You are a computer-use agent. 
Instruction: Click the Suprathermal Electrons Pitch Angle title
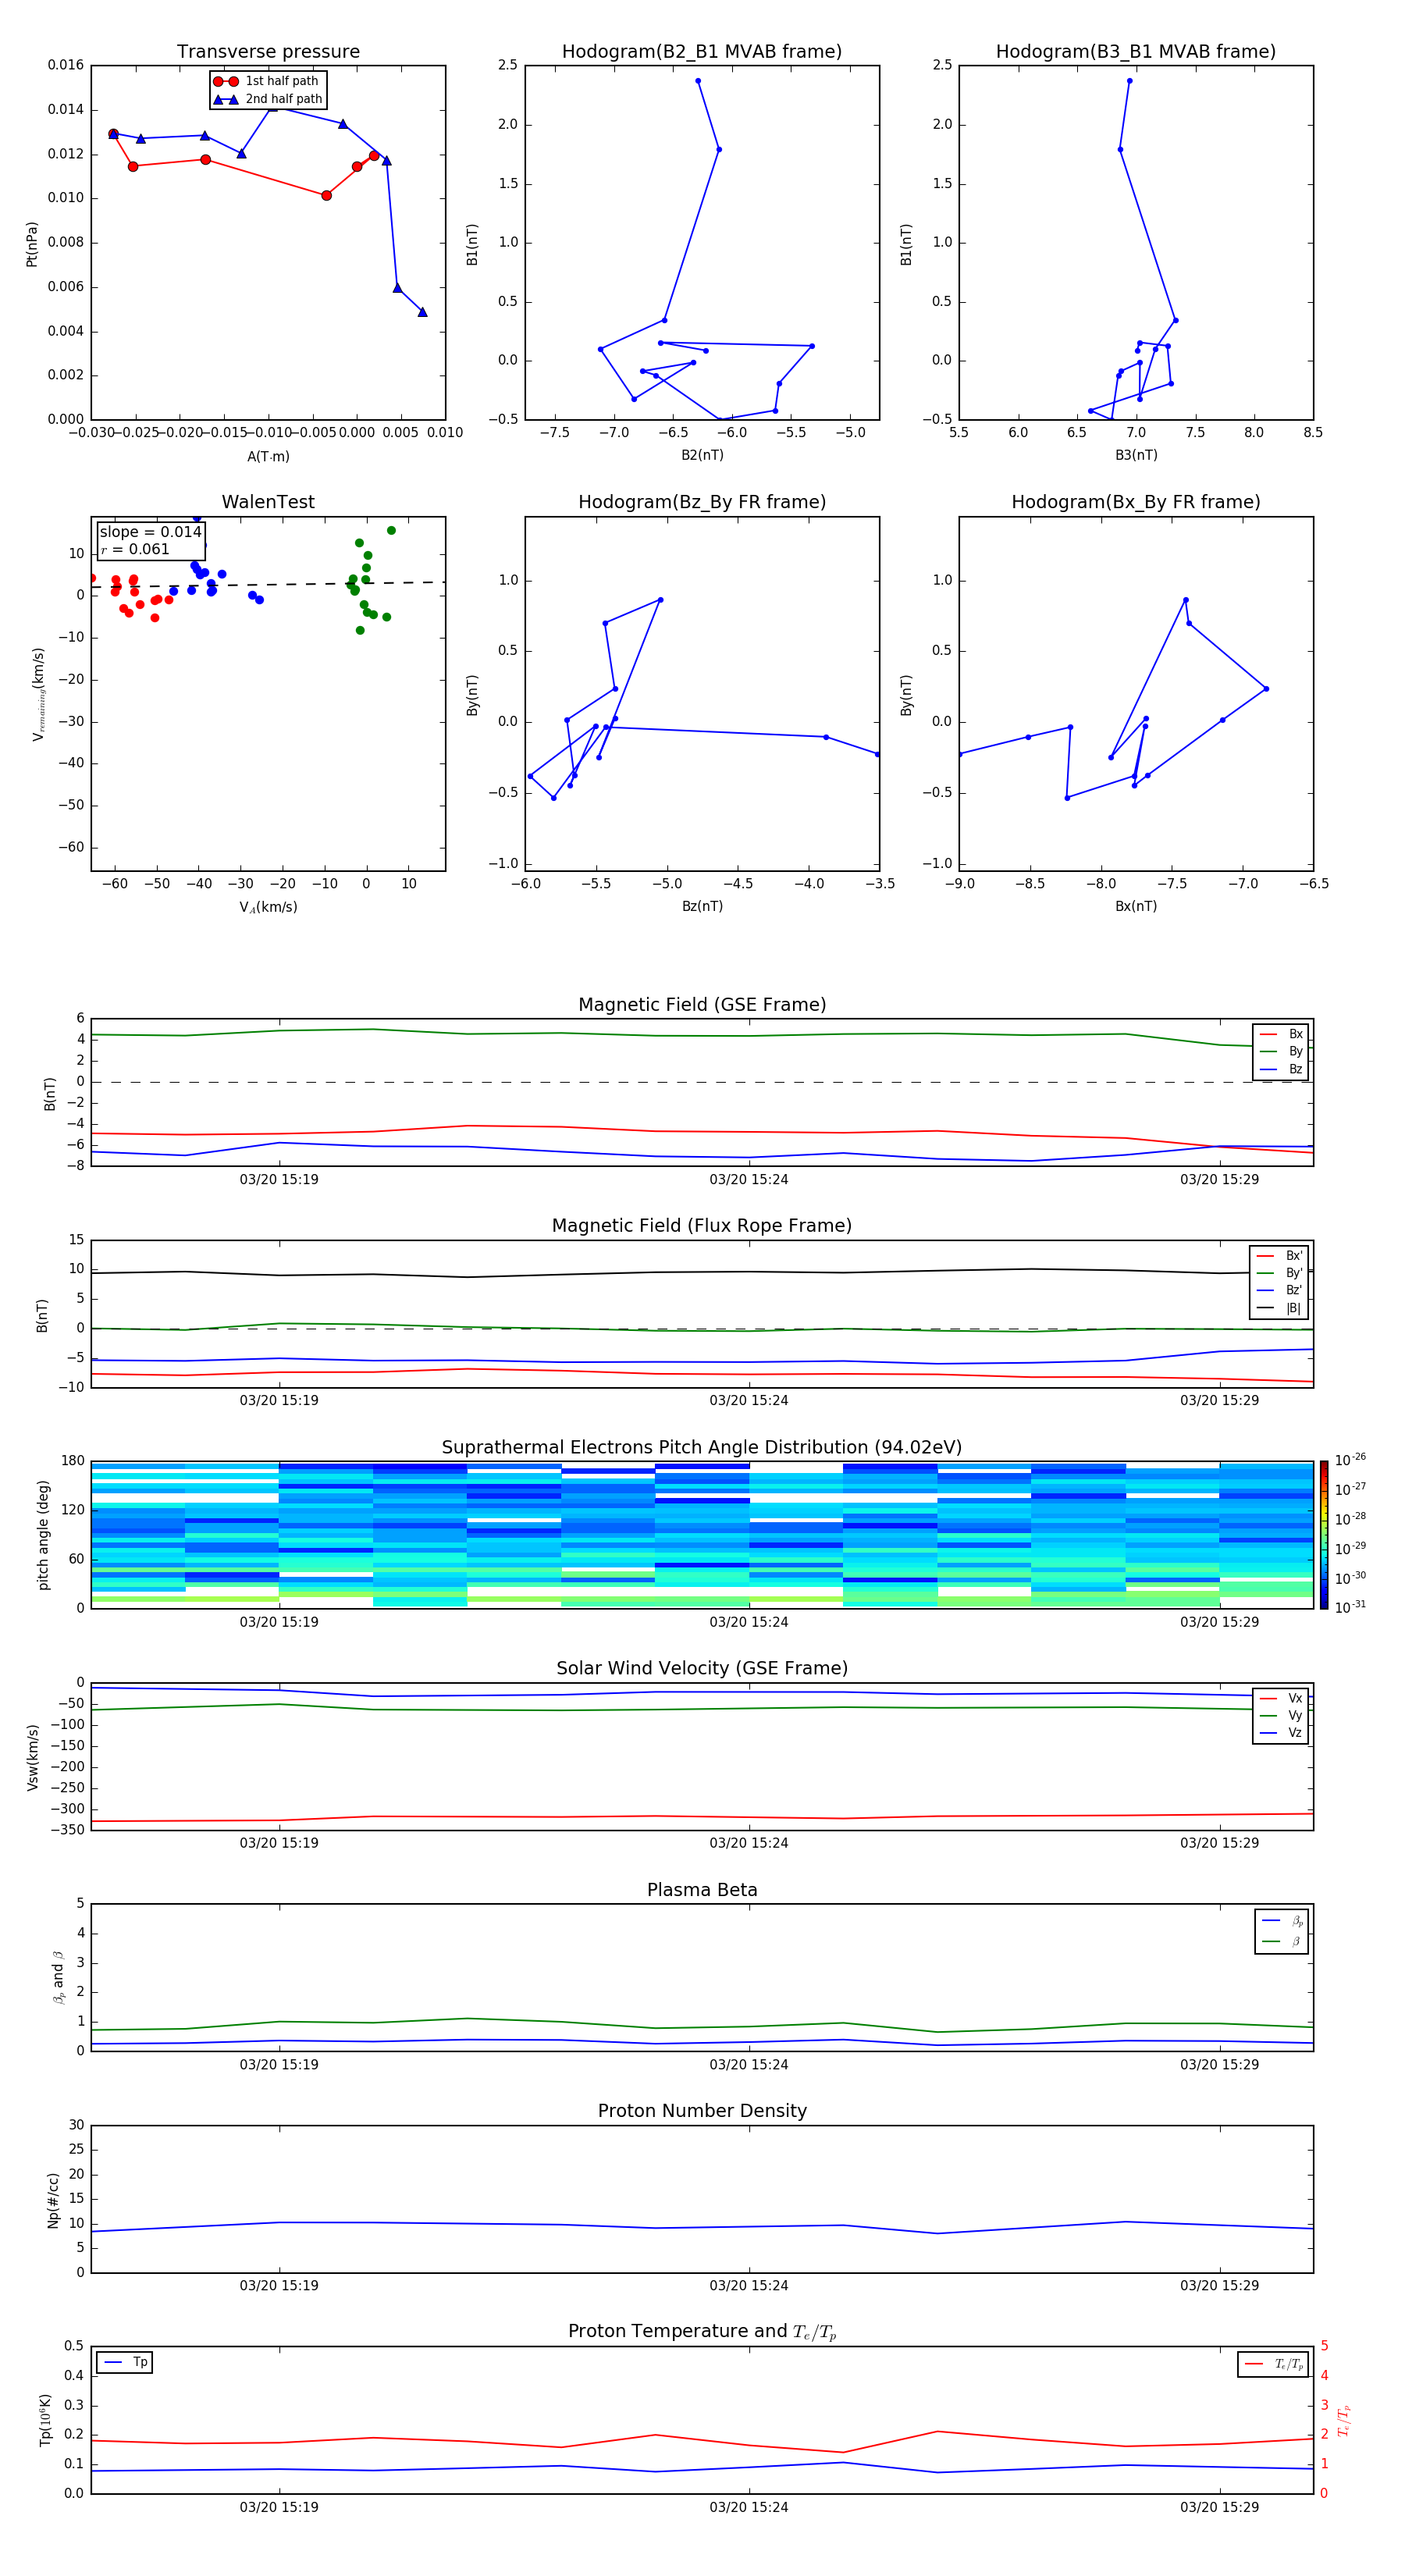coord(702,1448)
